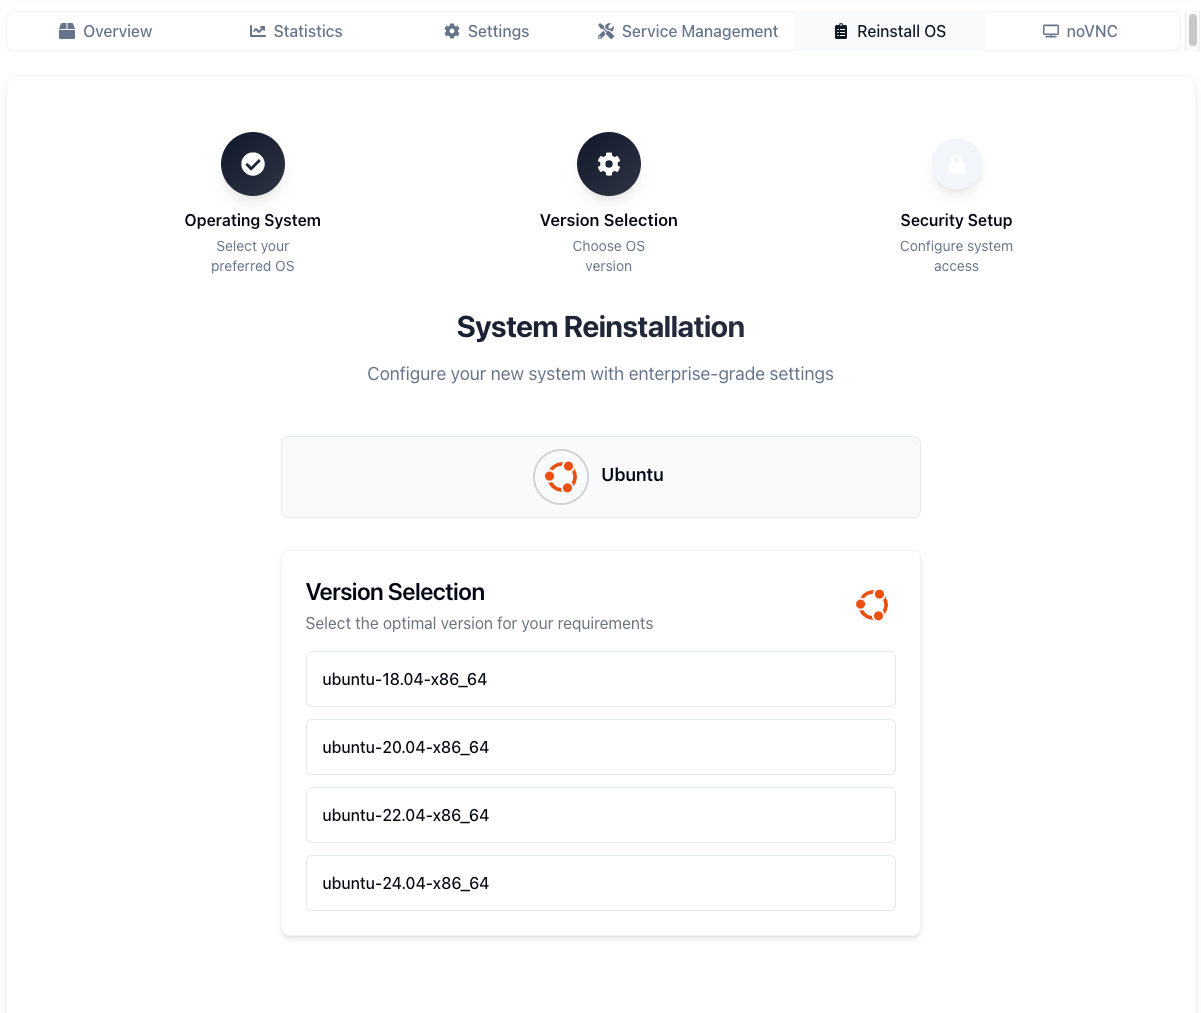Click the Service Management tools icon
The image size is (1201, 1013).
click(606, 31)
